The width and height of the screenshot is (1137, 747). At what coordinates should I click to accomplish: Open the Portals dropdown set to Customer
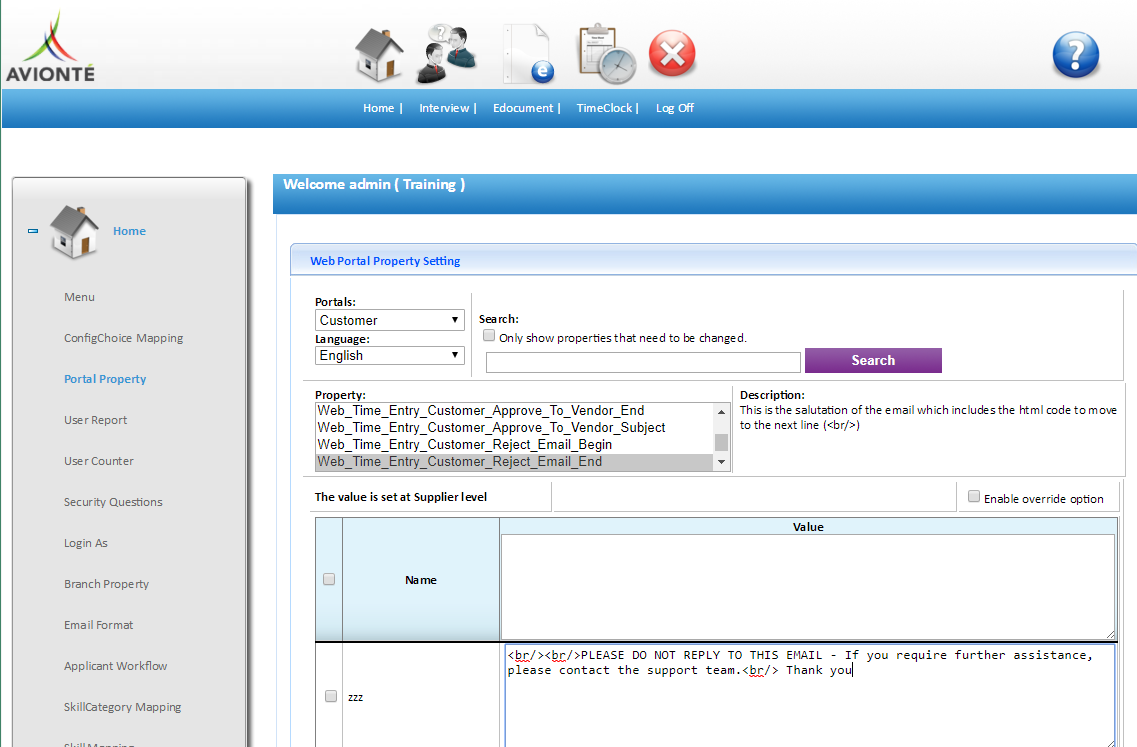389,321
